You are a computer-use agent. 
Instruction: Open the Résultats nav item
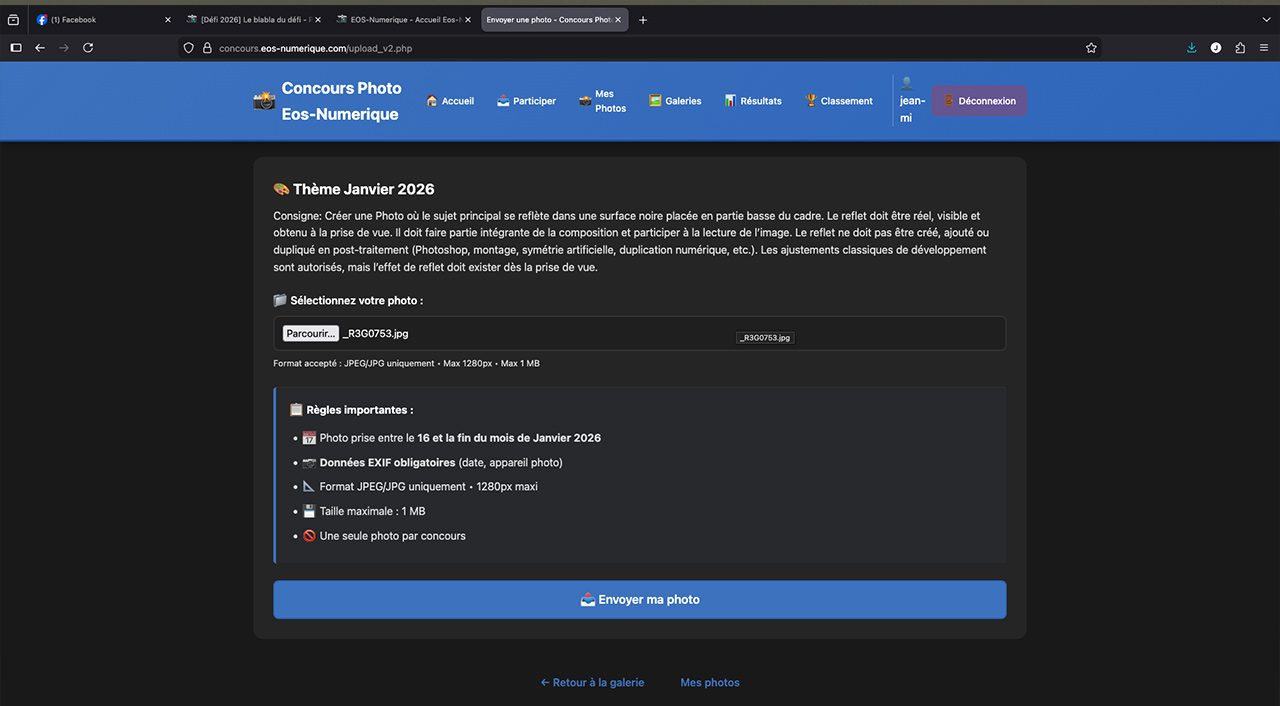tap(753, 101)
